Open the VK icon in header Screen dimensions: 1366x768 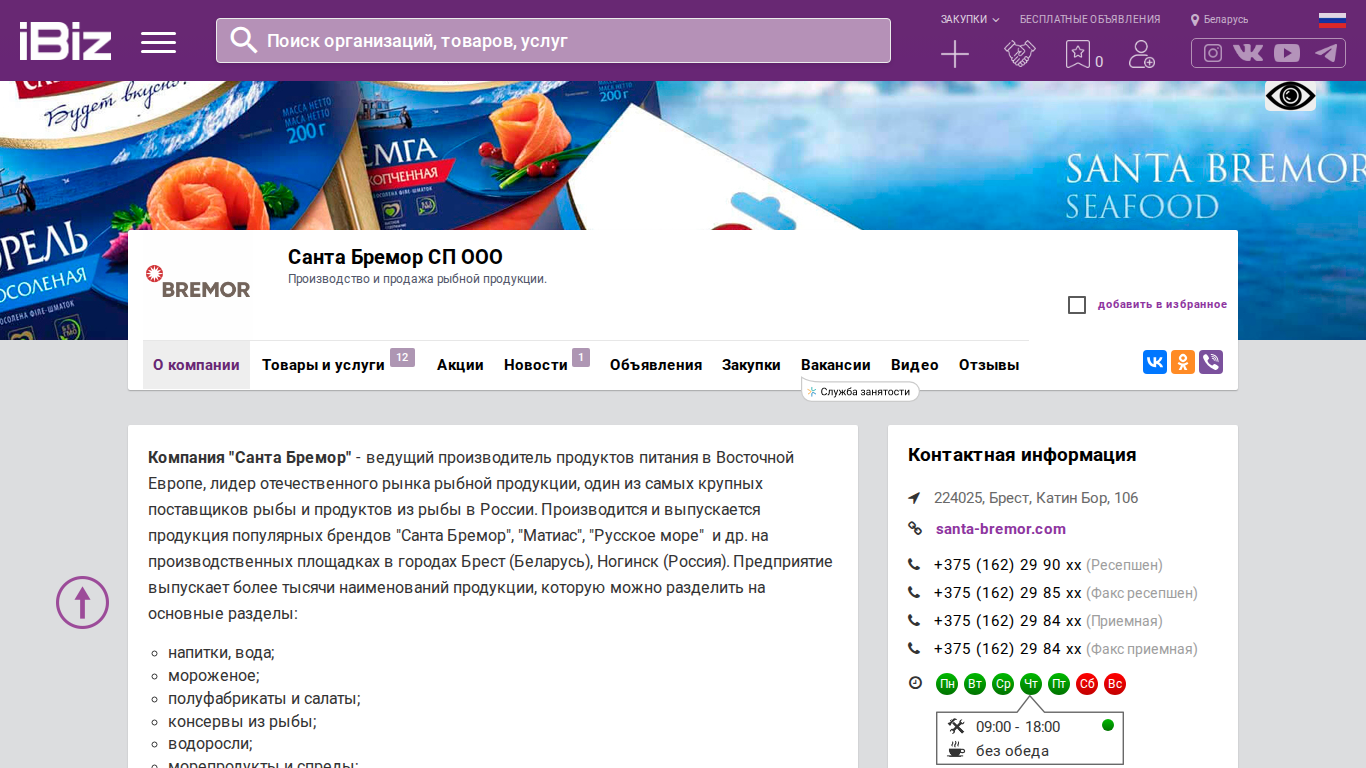coord(1248,53)
